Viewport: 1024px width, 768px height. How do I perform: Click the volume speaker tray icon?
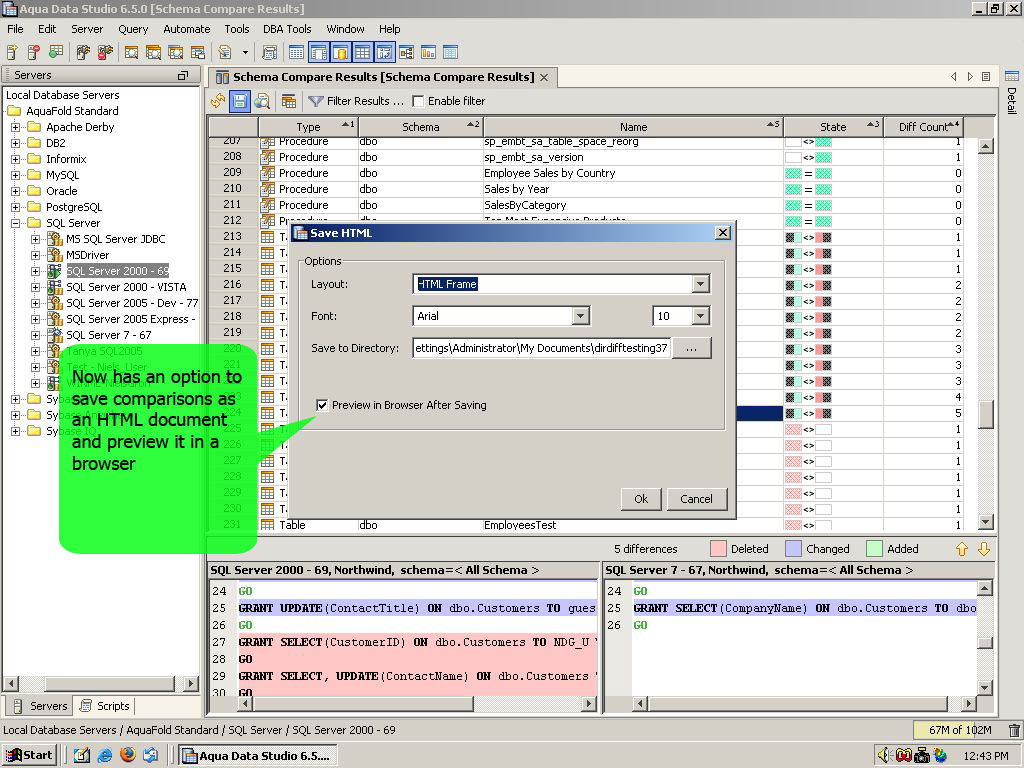(x=883, y=756)
